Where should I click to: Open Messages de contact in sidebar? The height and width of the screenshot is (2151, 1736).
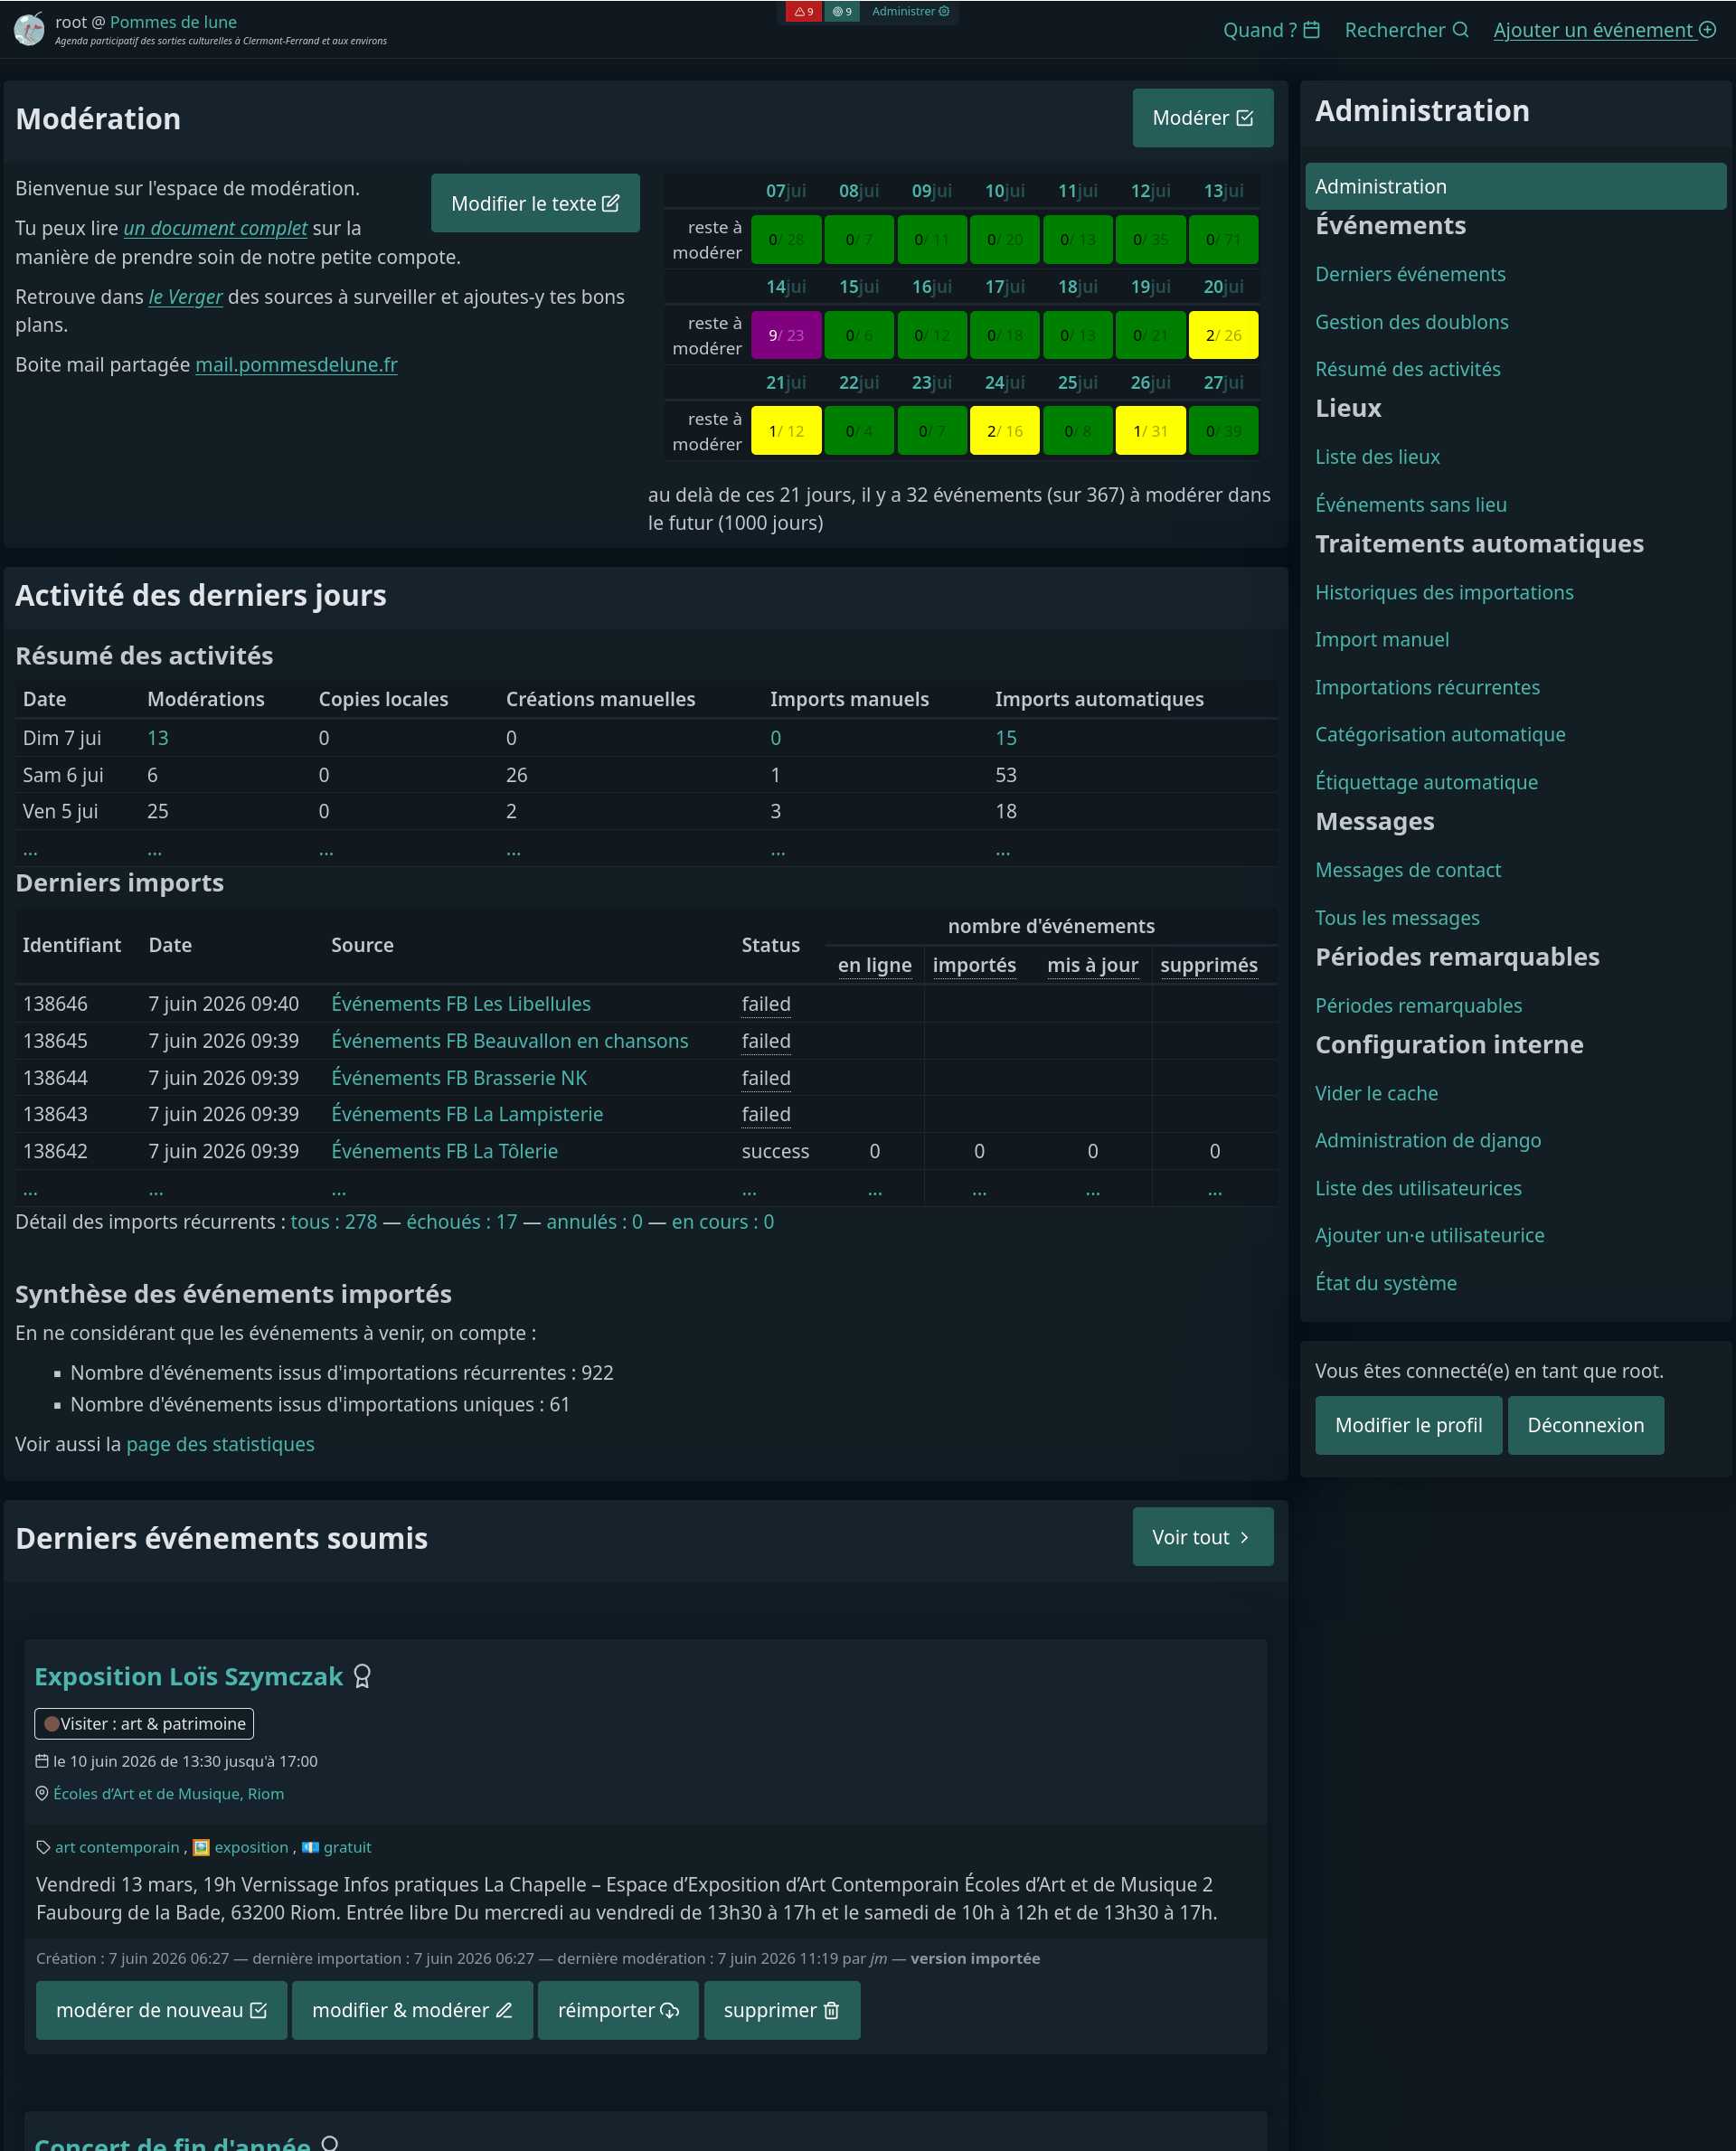tap(1407, 871)
